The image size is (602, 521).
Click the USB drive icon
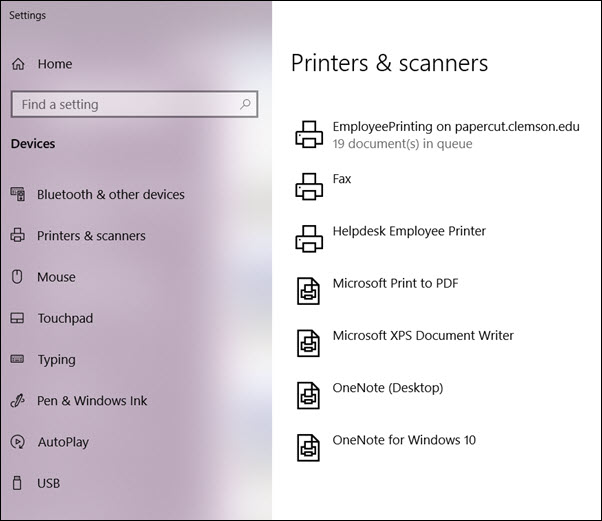click(x=17, y=483)
